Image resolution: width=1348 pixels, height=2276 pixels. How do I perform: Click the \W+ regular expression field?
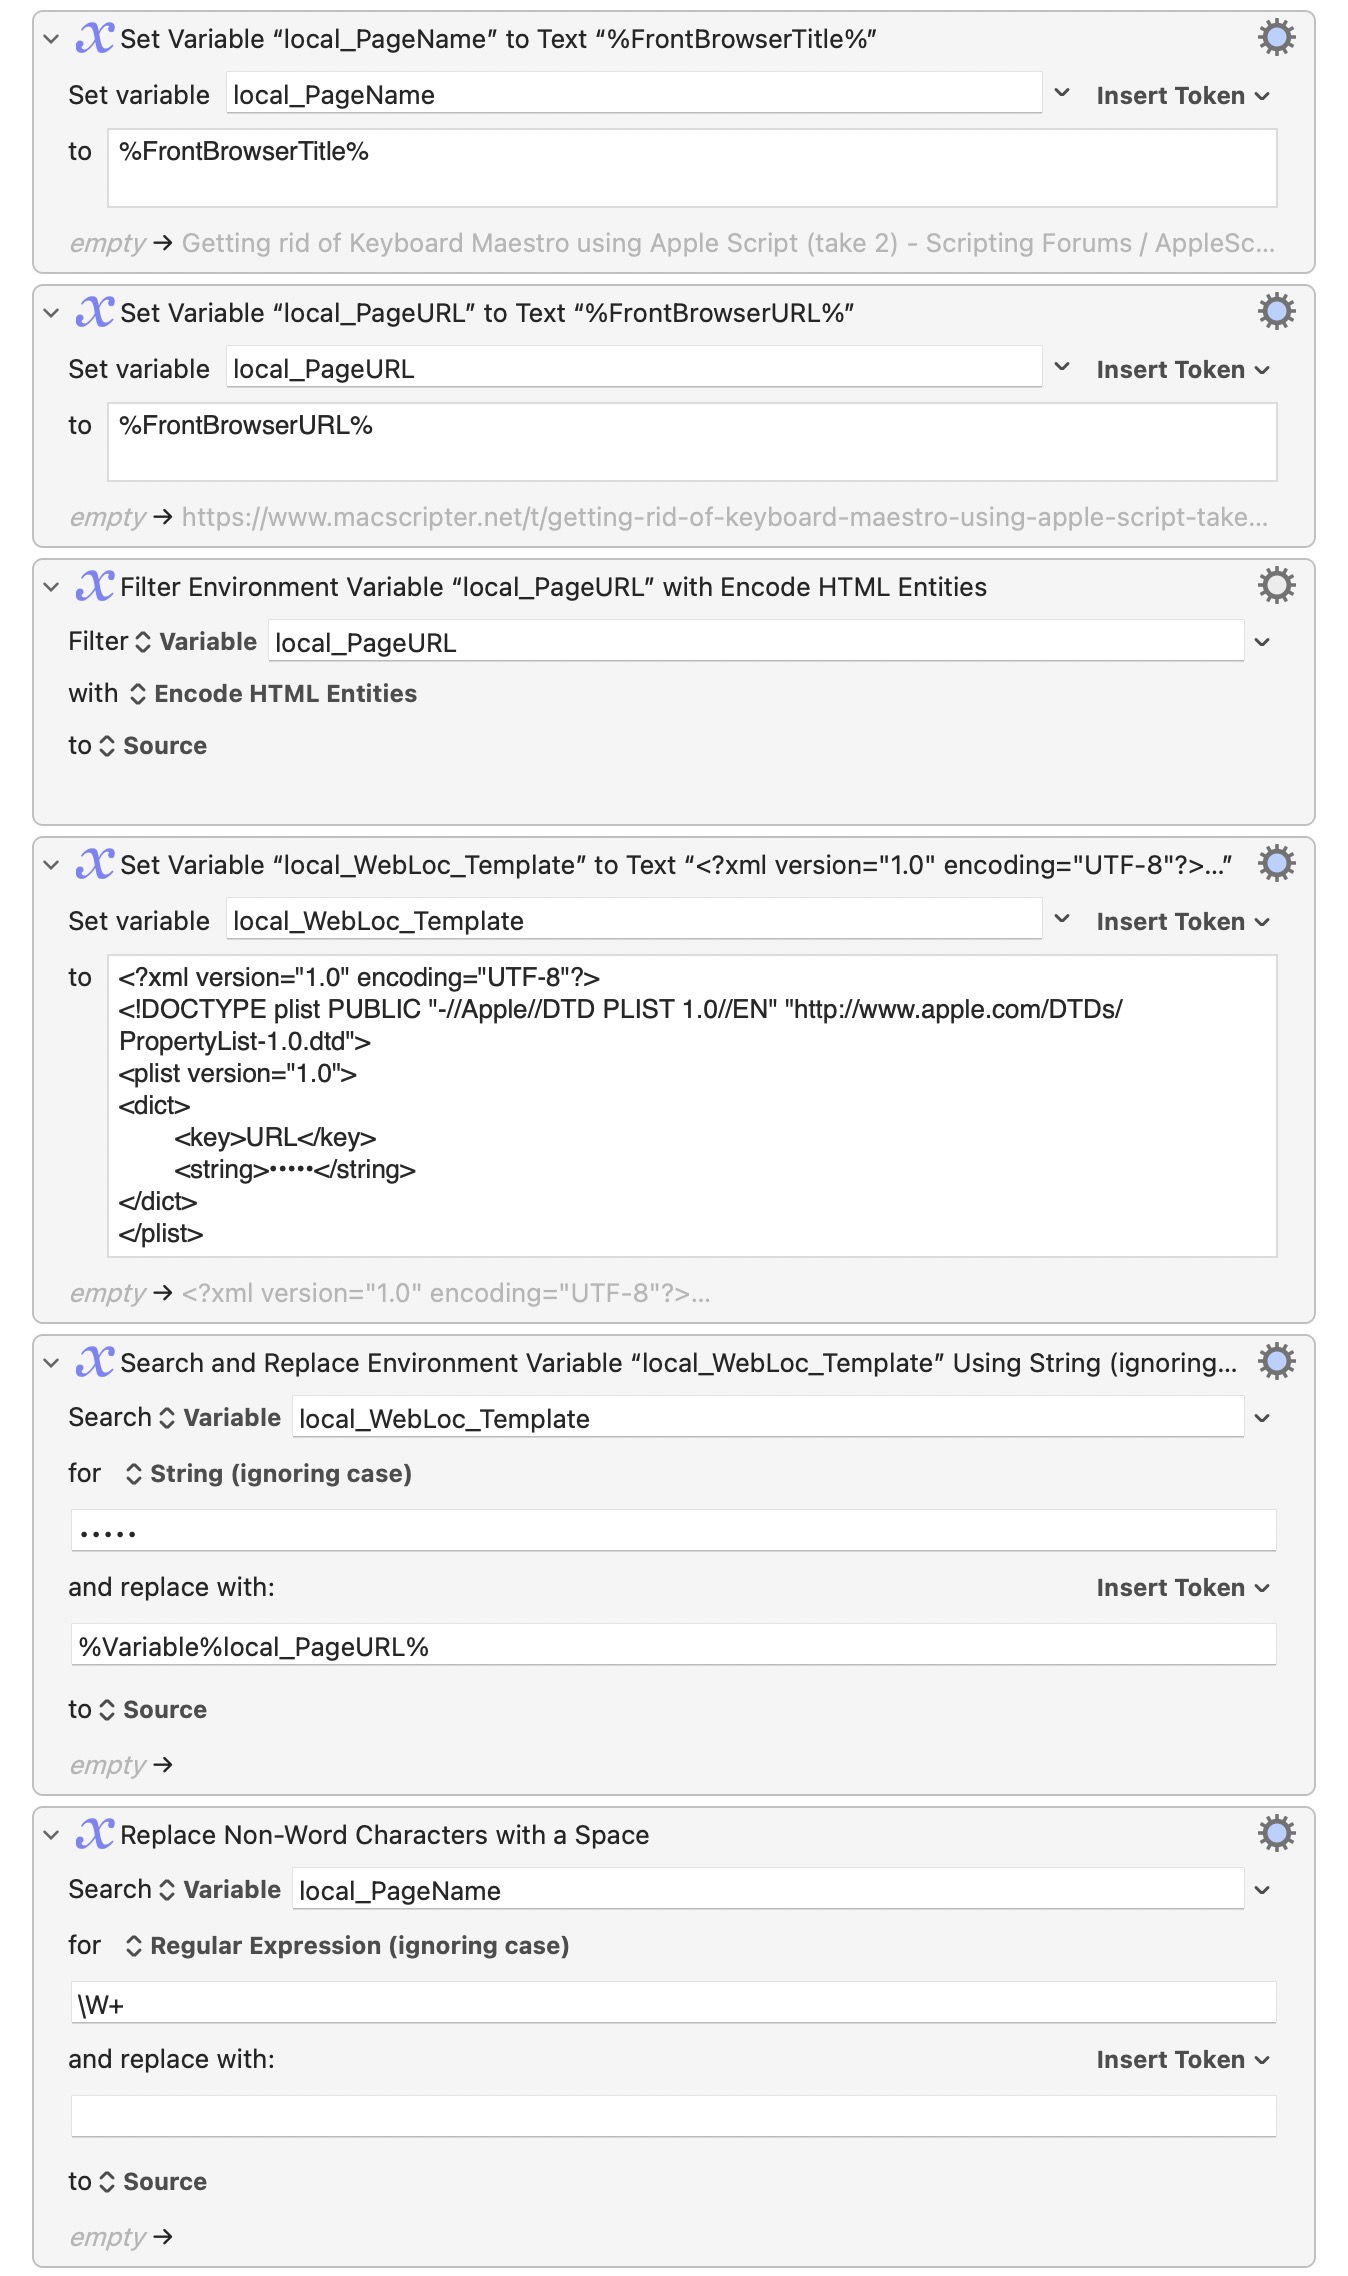tap(673, 2004)
